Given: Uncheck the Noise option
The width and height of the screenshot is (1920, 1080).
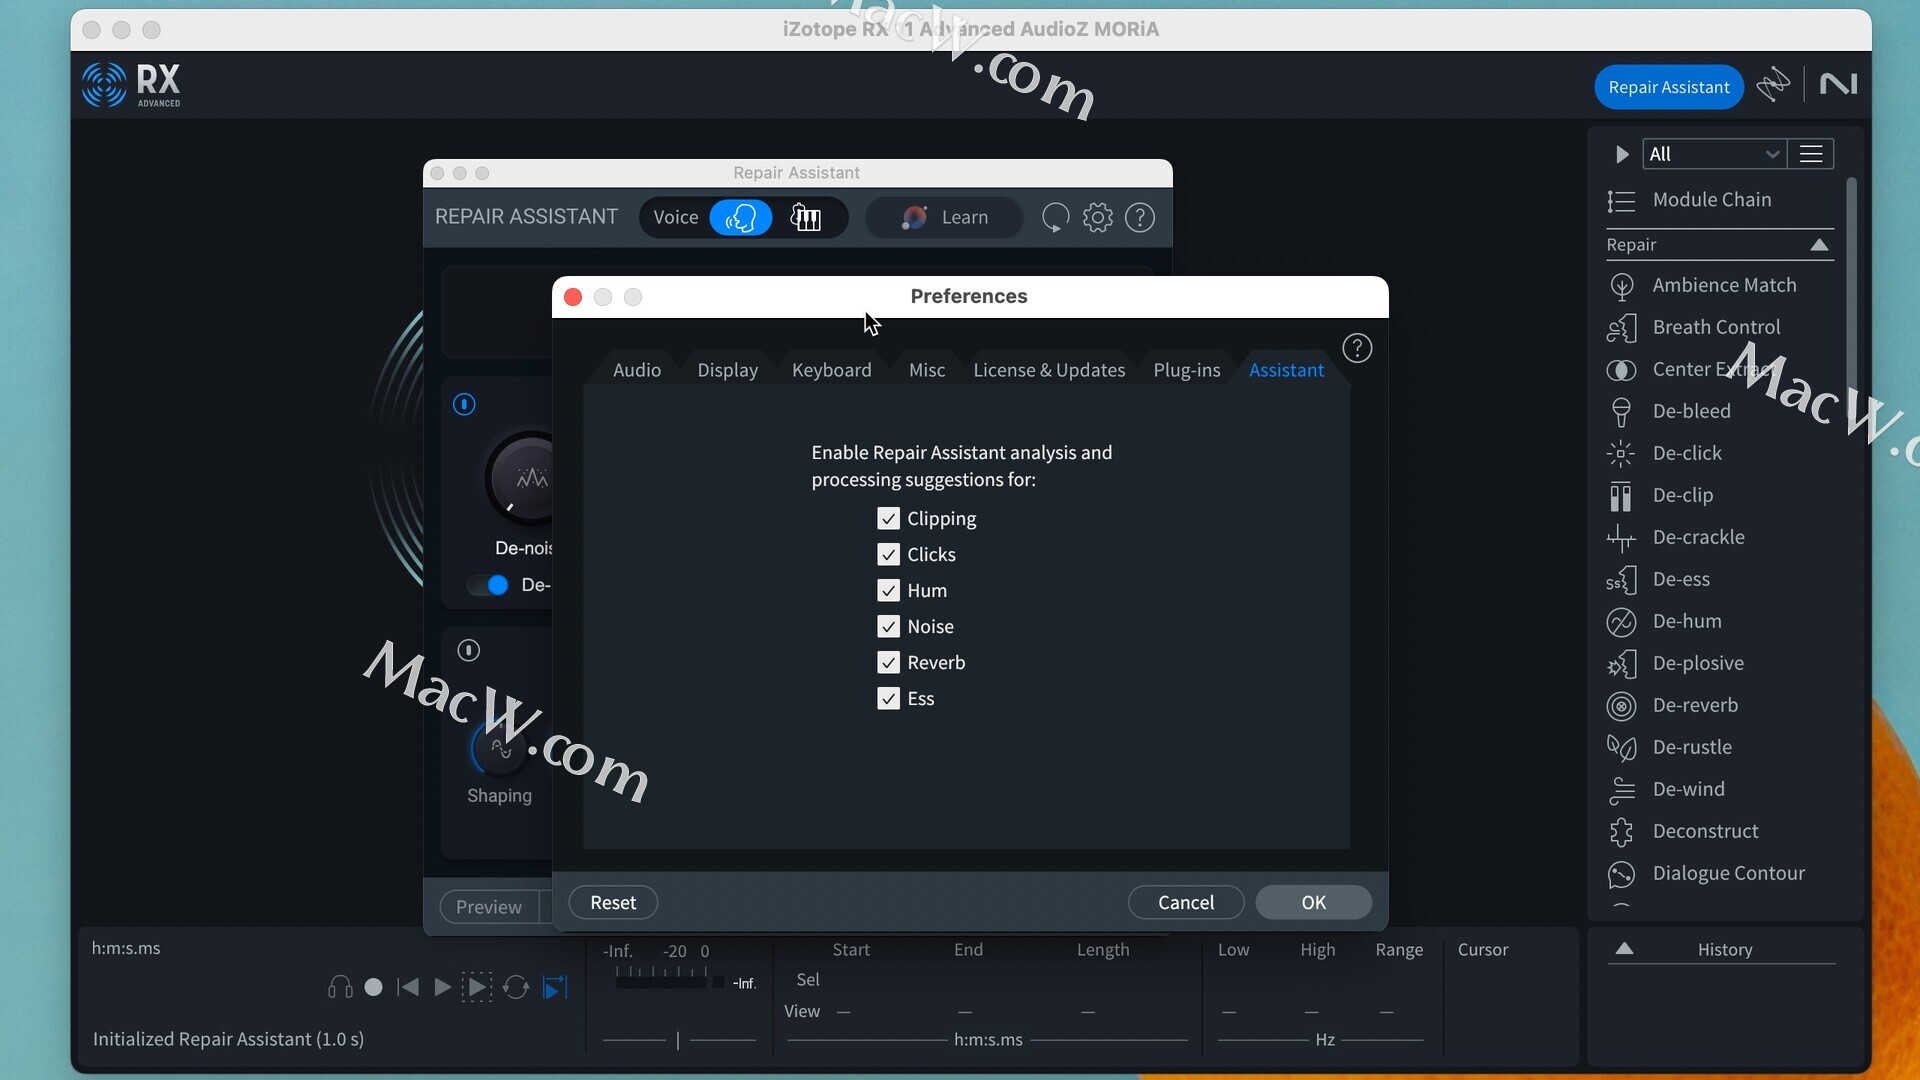Looking at the screenshot, I should pos(888,627).
